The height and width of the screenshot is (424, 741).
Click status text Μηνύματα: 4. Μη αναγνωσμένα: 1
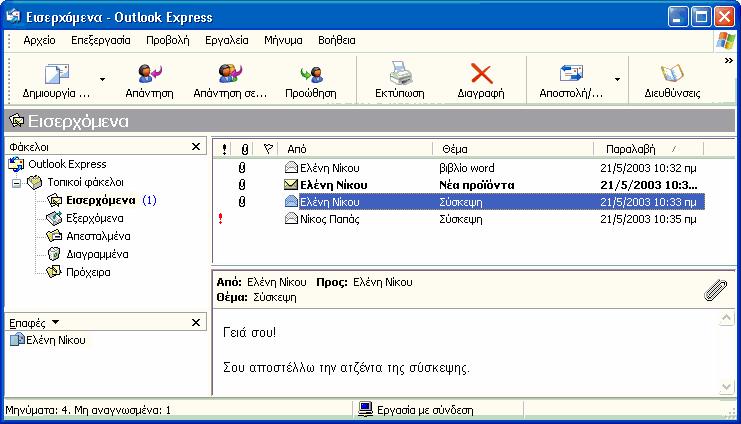pos(88,410)
